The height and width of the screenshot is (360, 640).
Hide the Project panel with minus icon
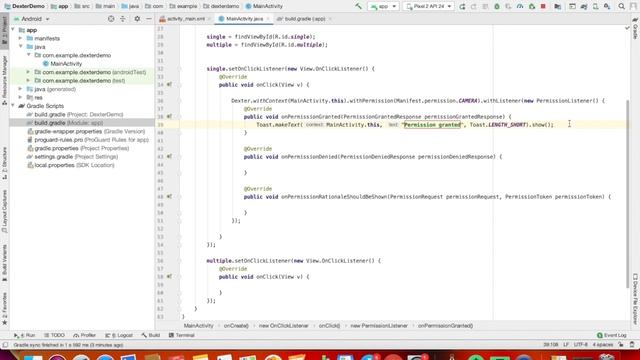[149, 19]
